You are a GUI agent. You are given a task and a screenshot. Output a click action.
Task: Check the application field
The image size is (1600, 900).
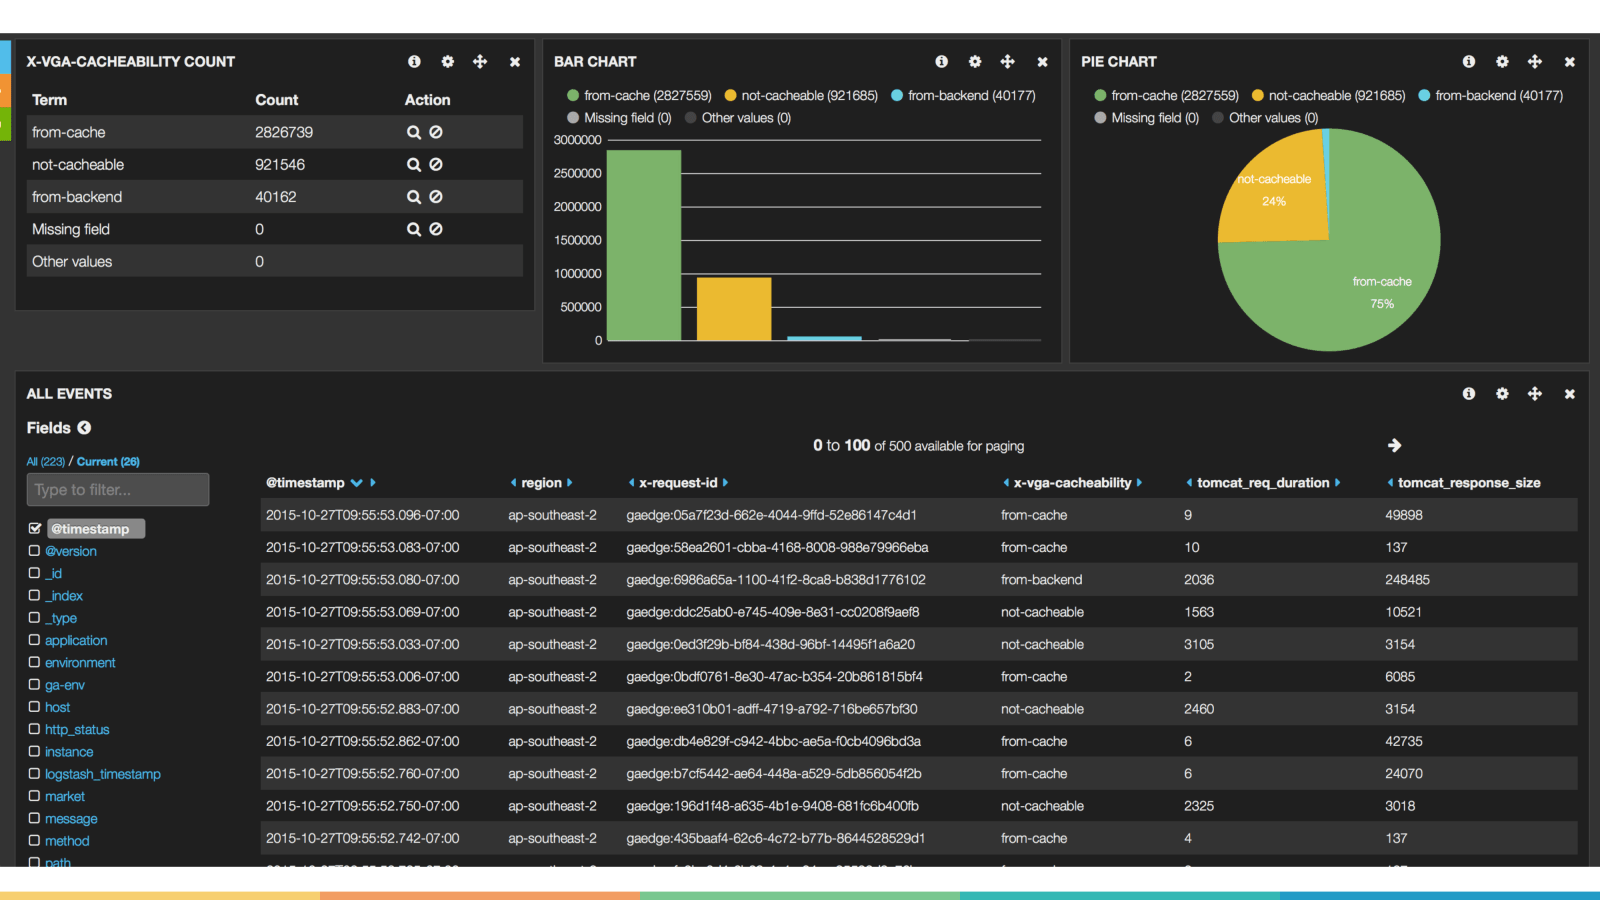click(x=34, y=640)
